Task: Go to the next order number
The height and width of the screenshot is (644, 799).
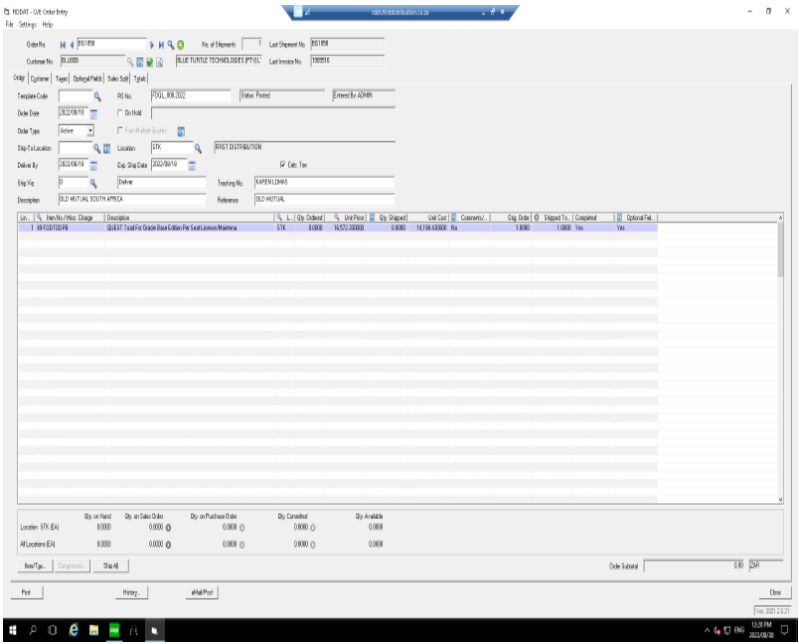Action: tap(152, 45)
